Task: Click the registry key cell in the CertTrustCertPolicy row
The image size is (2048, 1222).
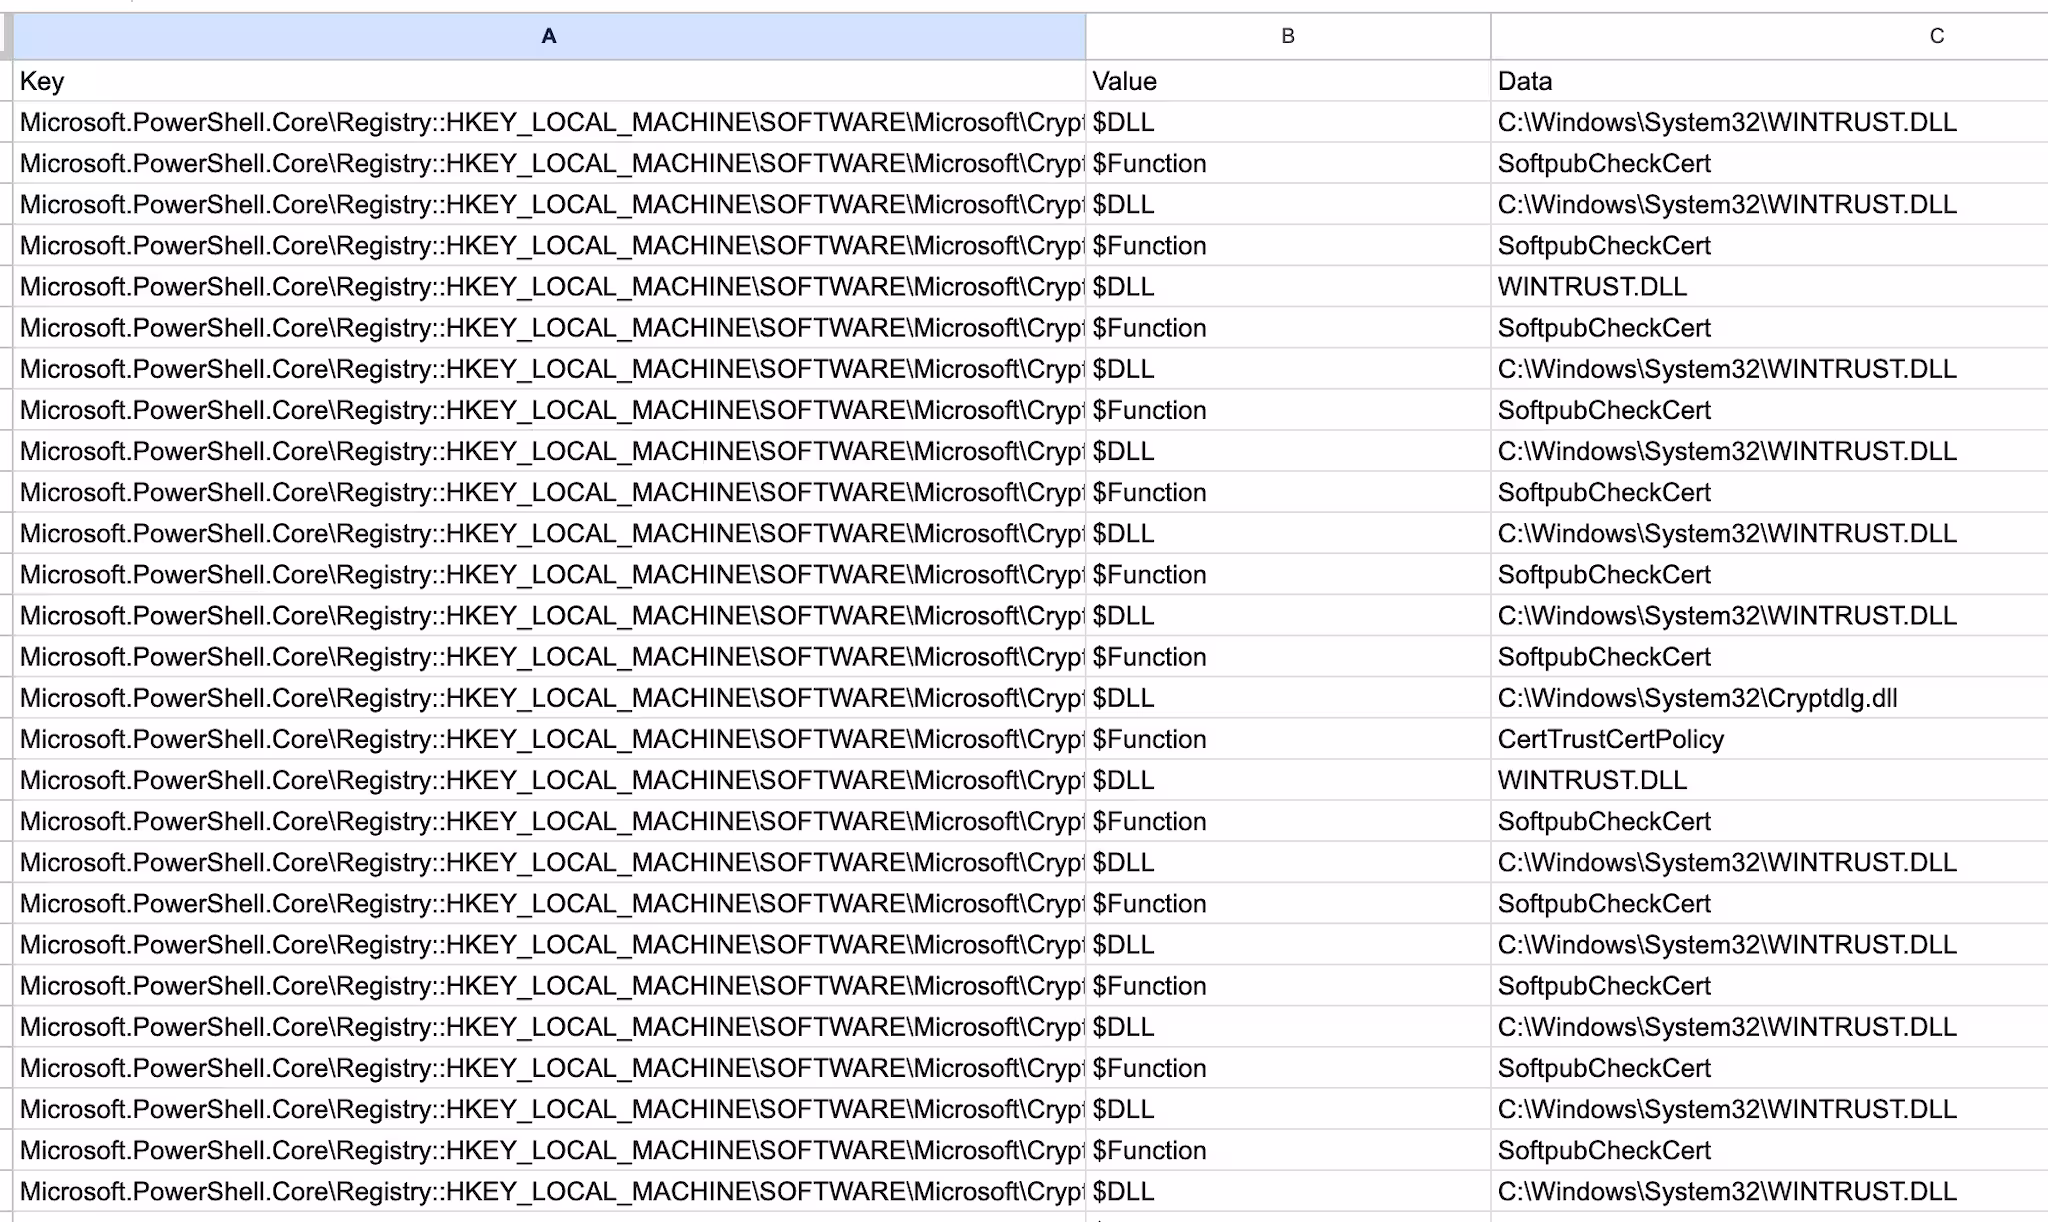Action: click(x=548, y=739)
